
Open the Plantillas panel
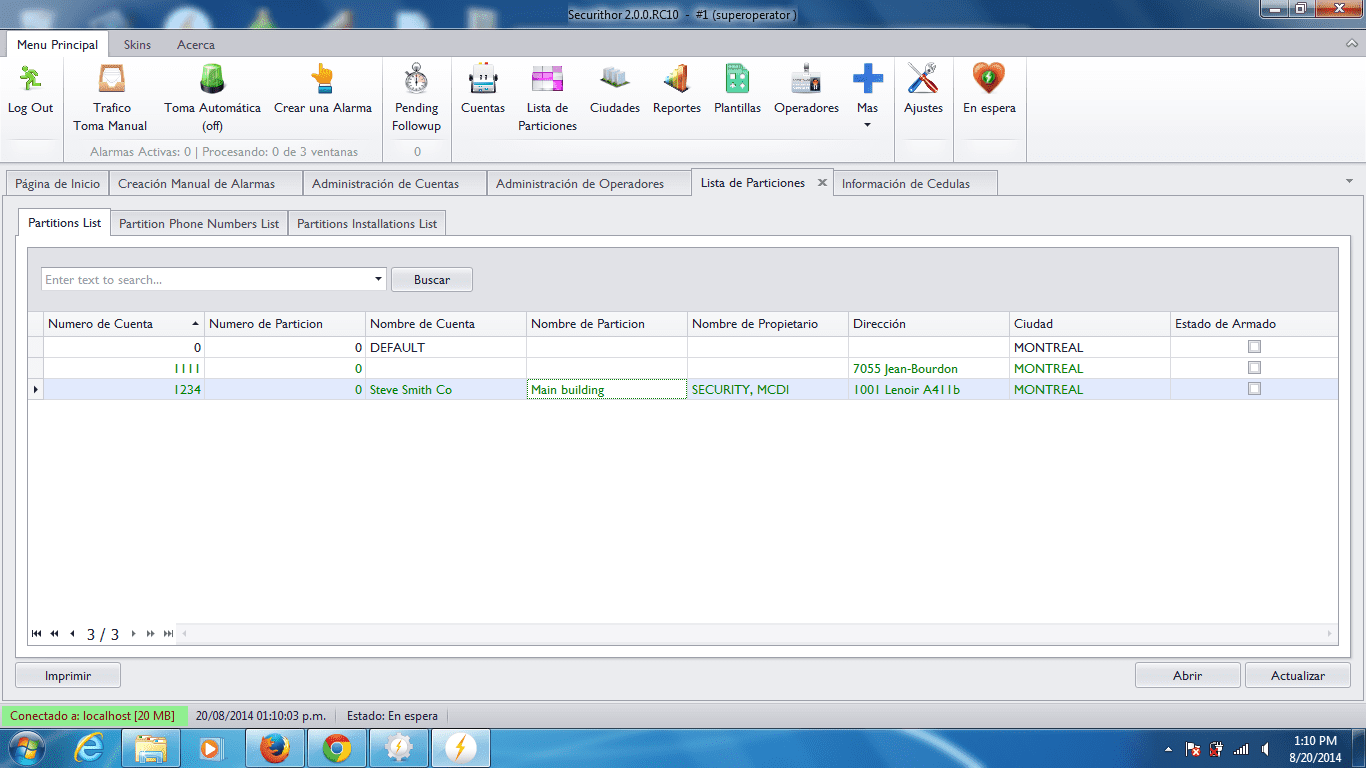[737, 95]
